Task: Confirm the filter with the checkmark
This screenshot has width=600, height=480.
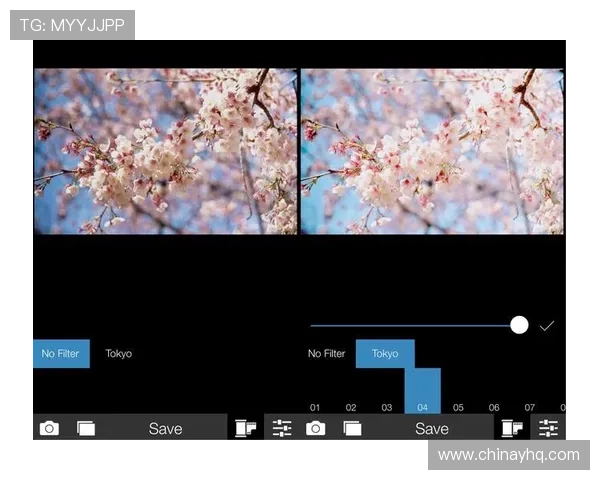Action: coord(547,326)
